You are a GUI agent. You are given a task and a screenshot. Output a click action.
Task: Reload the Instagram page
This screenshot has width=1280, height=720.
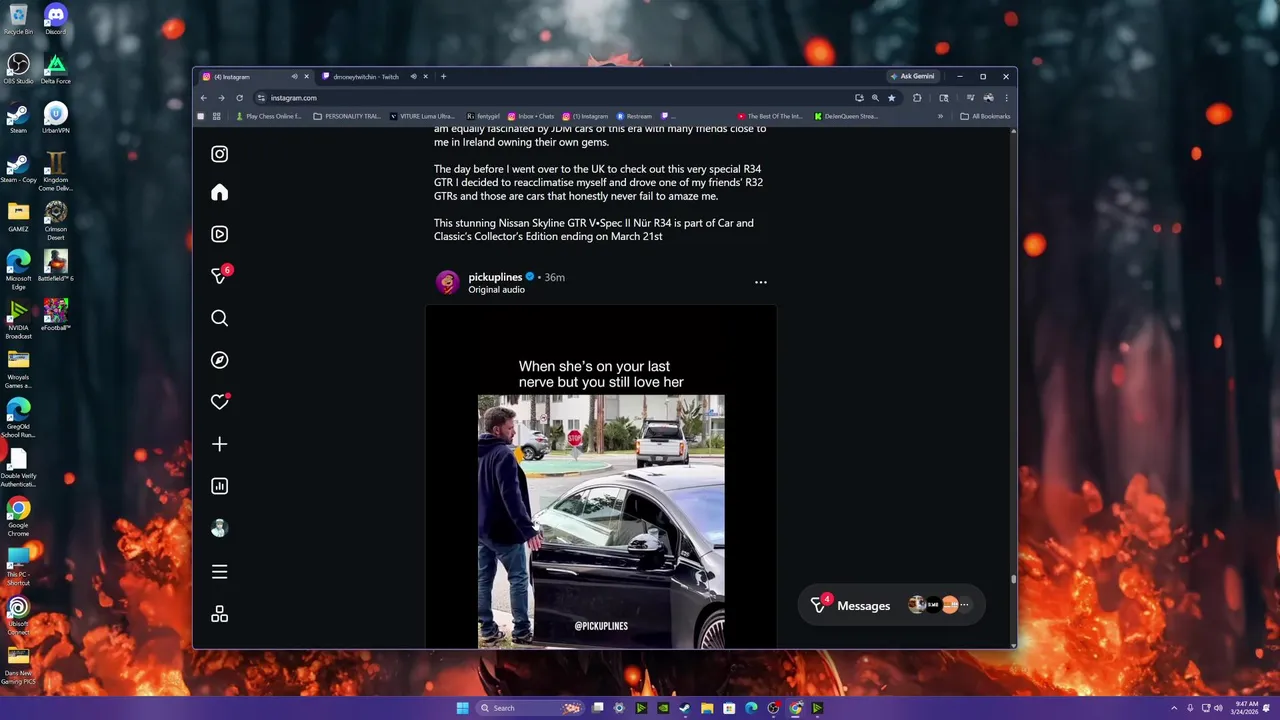click(x=239, y=98)
